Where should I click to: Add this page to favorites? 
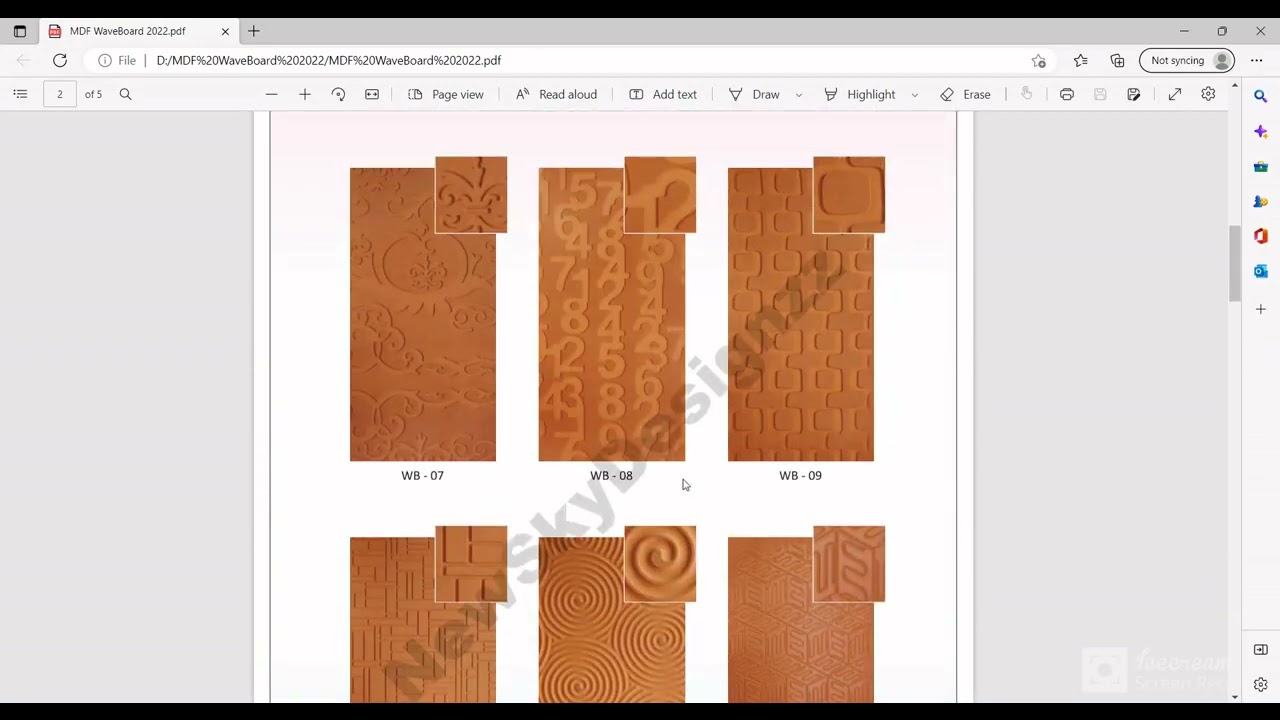click(1039, 60)
